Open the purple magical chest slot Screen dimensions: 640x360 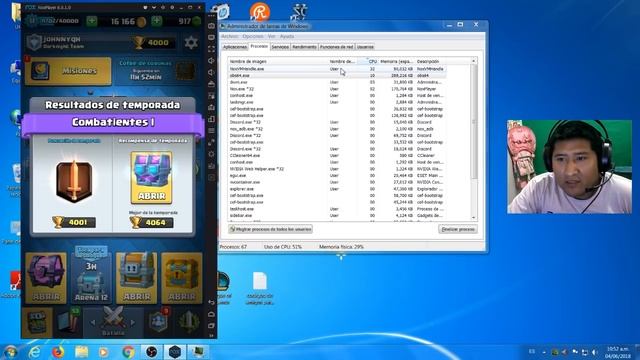coord(46,278)
